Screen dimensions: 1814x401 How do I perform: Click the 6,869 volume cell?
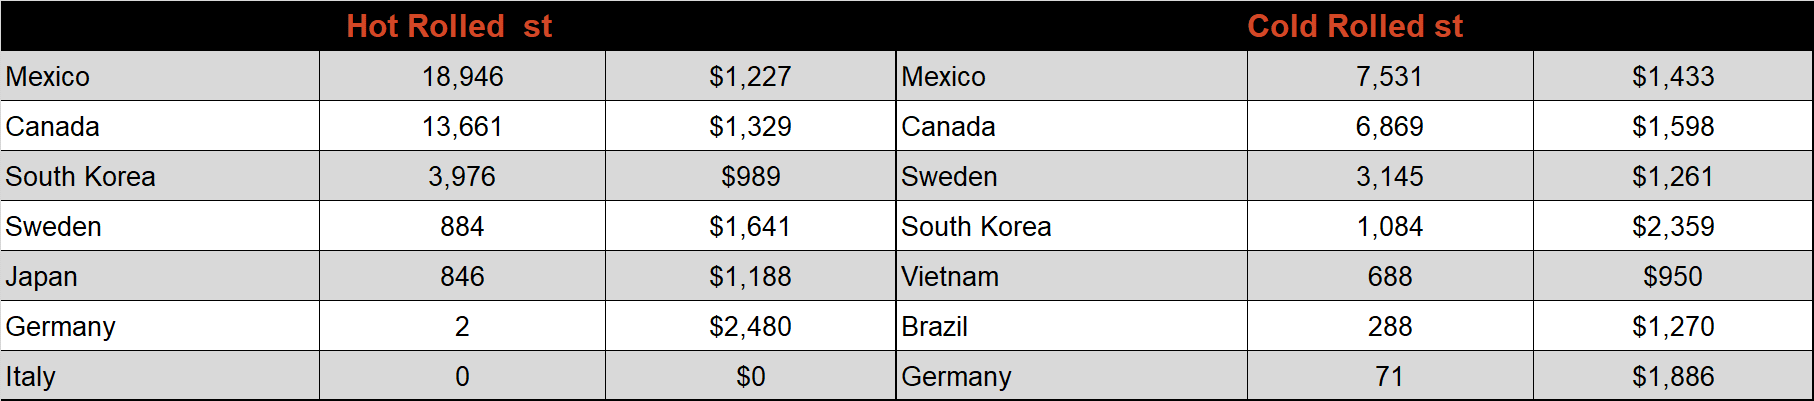(1390, 126)
